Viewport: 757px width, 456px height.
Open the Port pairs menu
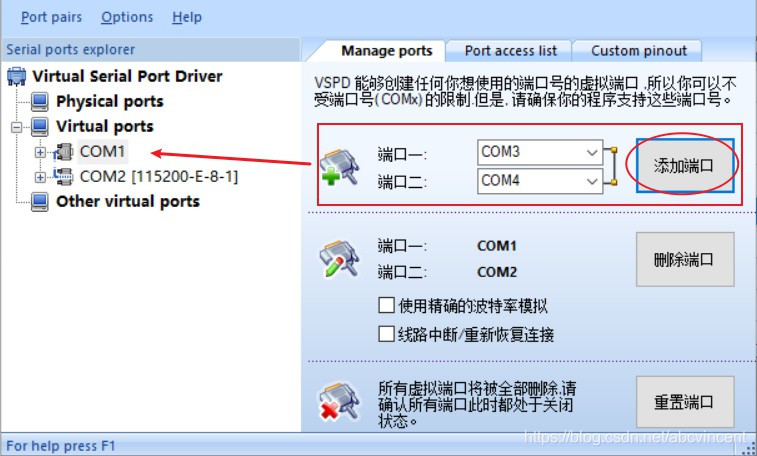tap(51, 17)
